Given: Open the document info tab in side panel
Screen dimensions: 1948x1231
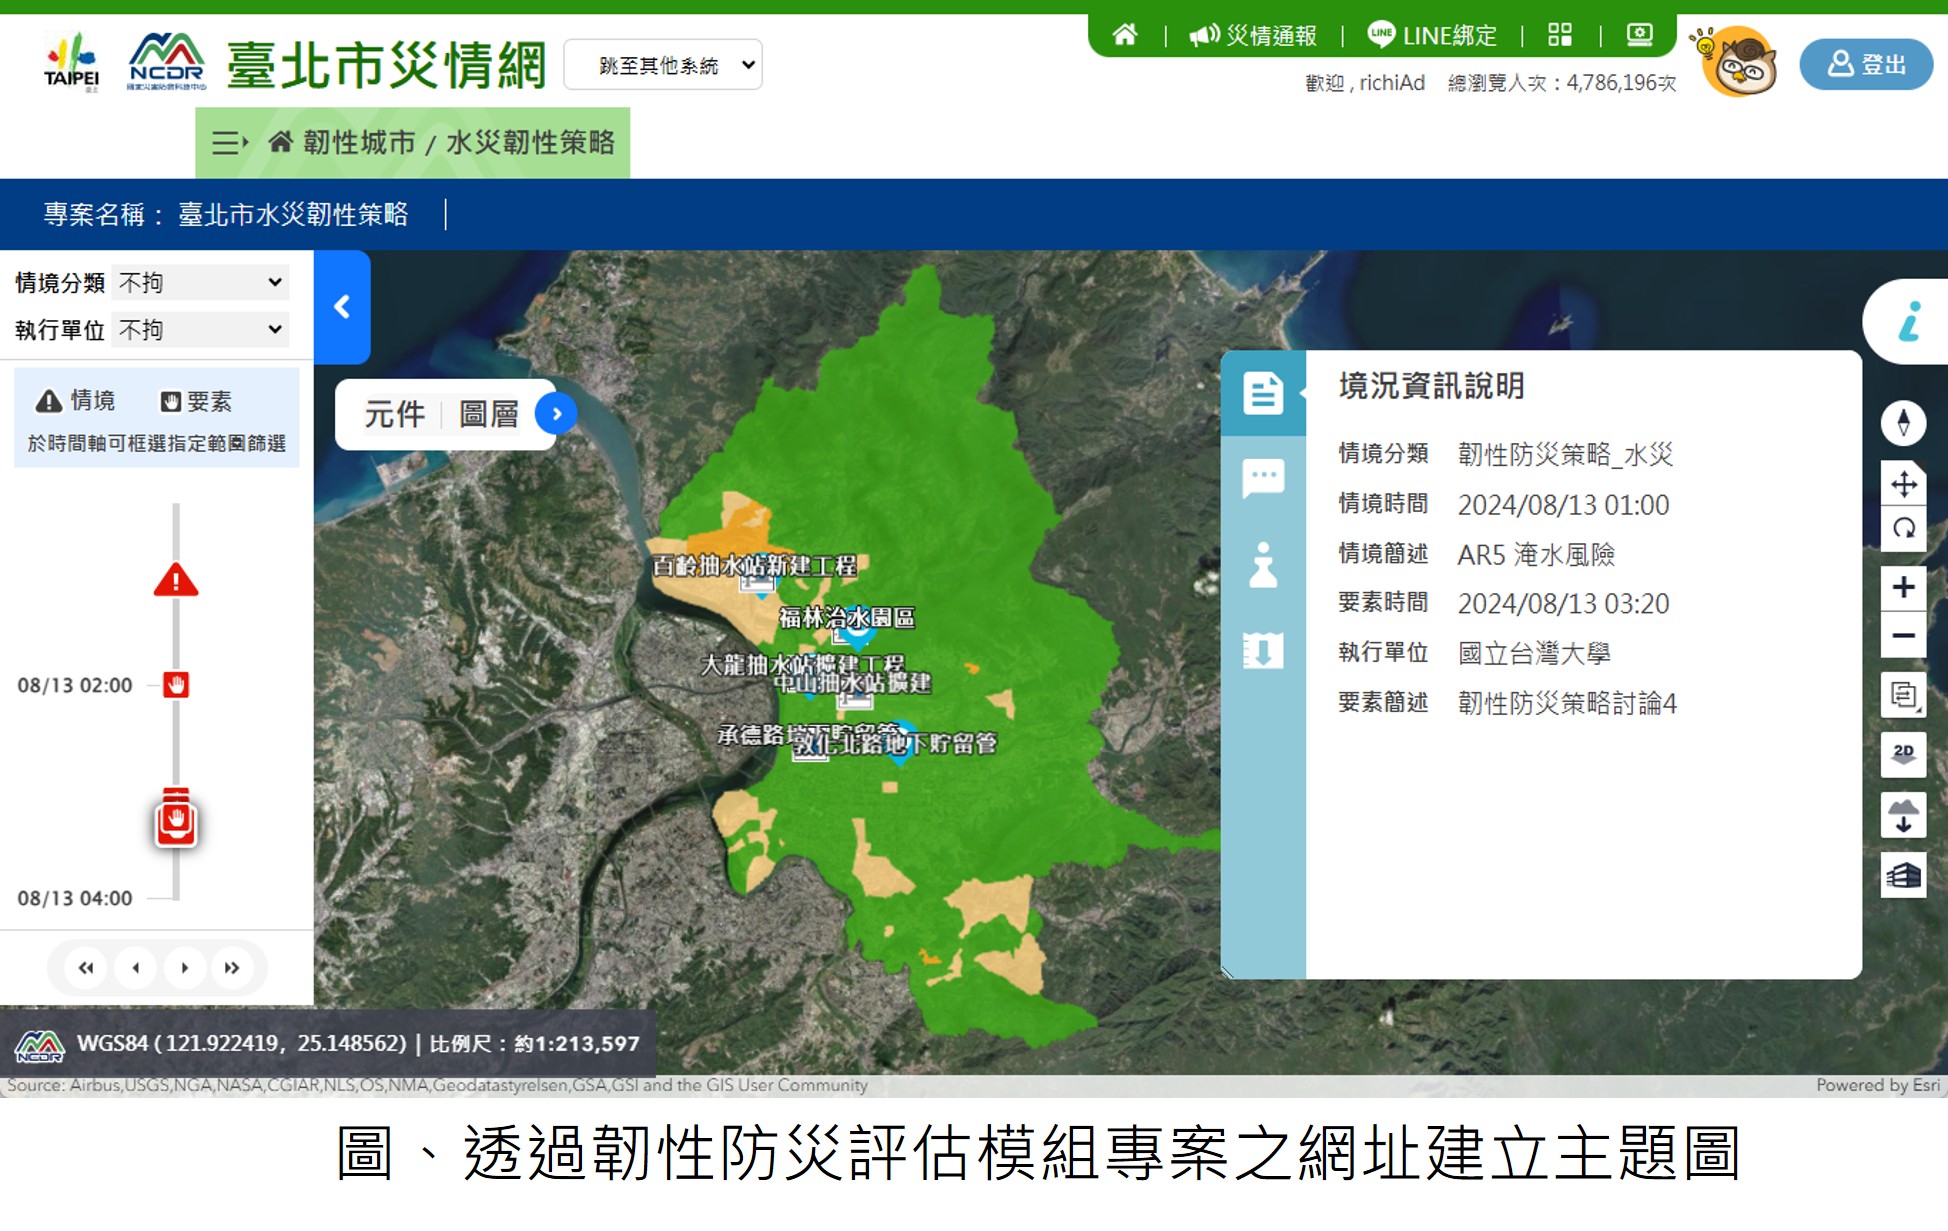Looking at the screenshot, I should pyautogui.click(x=1263, y=393).
